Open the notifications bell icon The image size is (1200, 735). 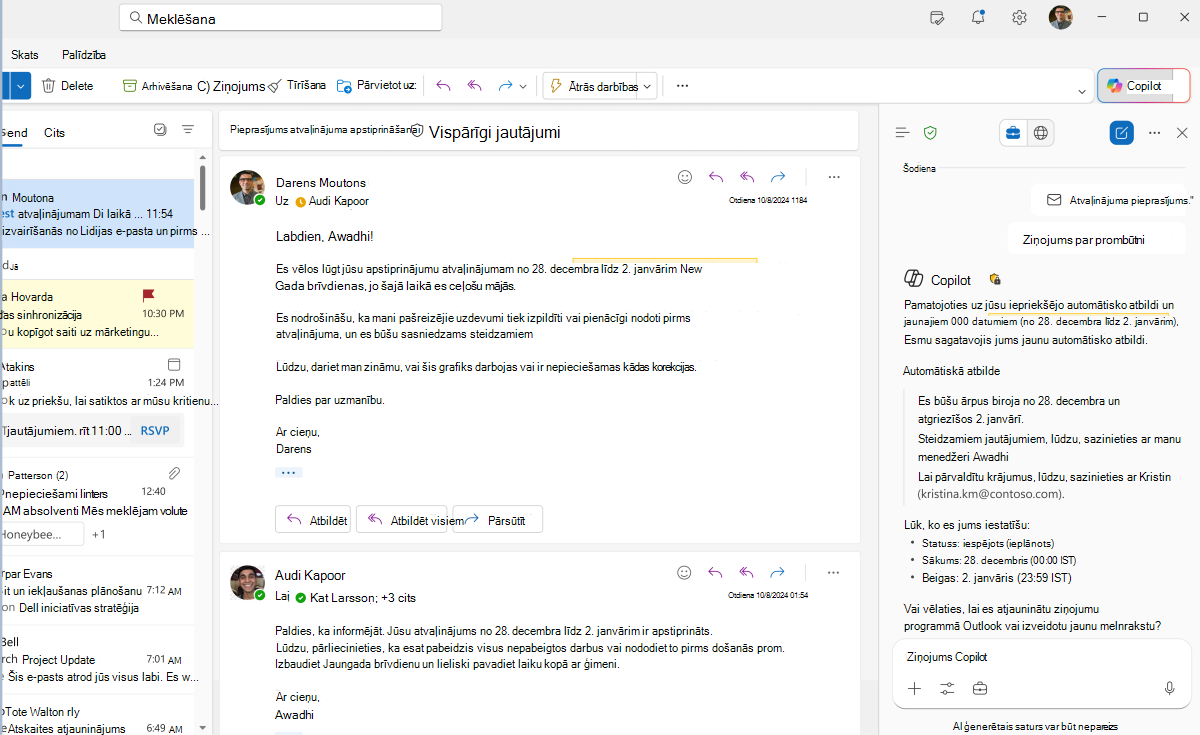(978, 17)
